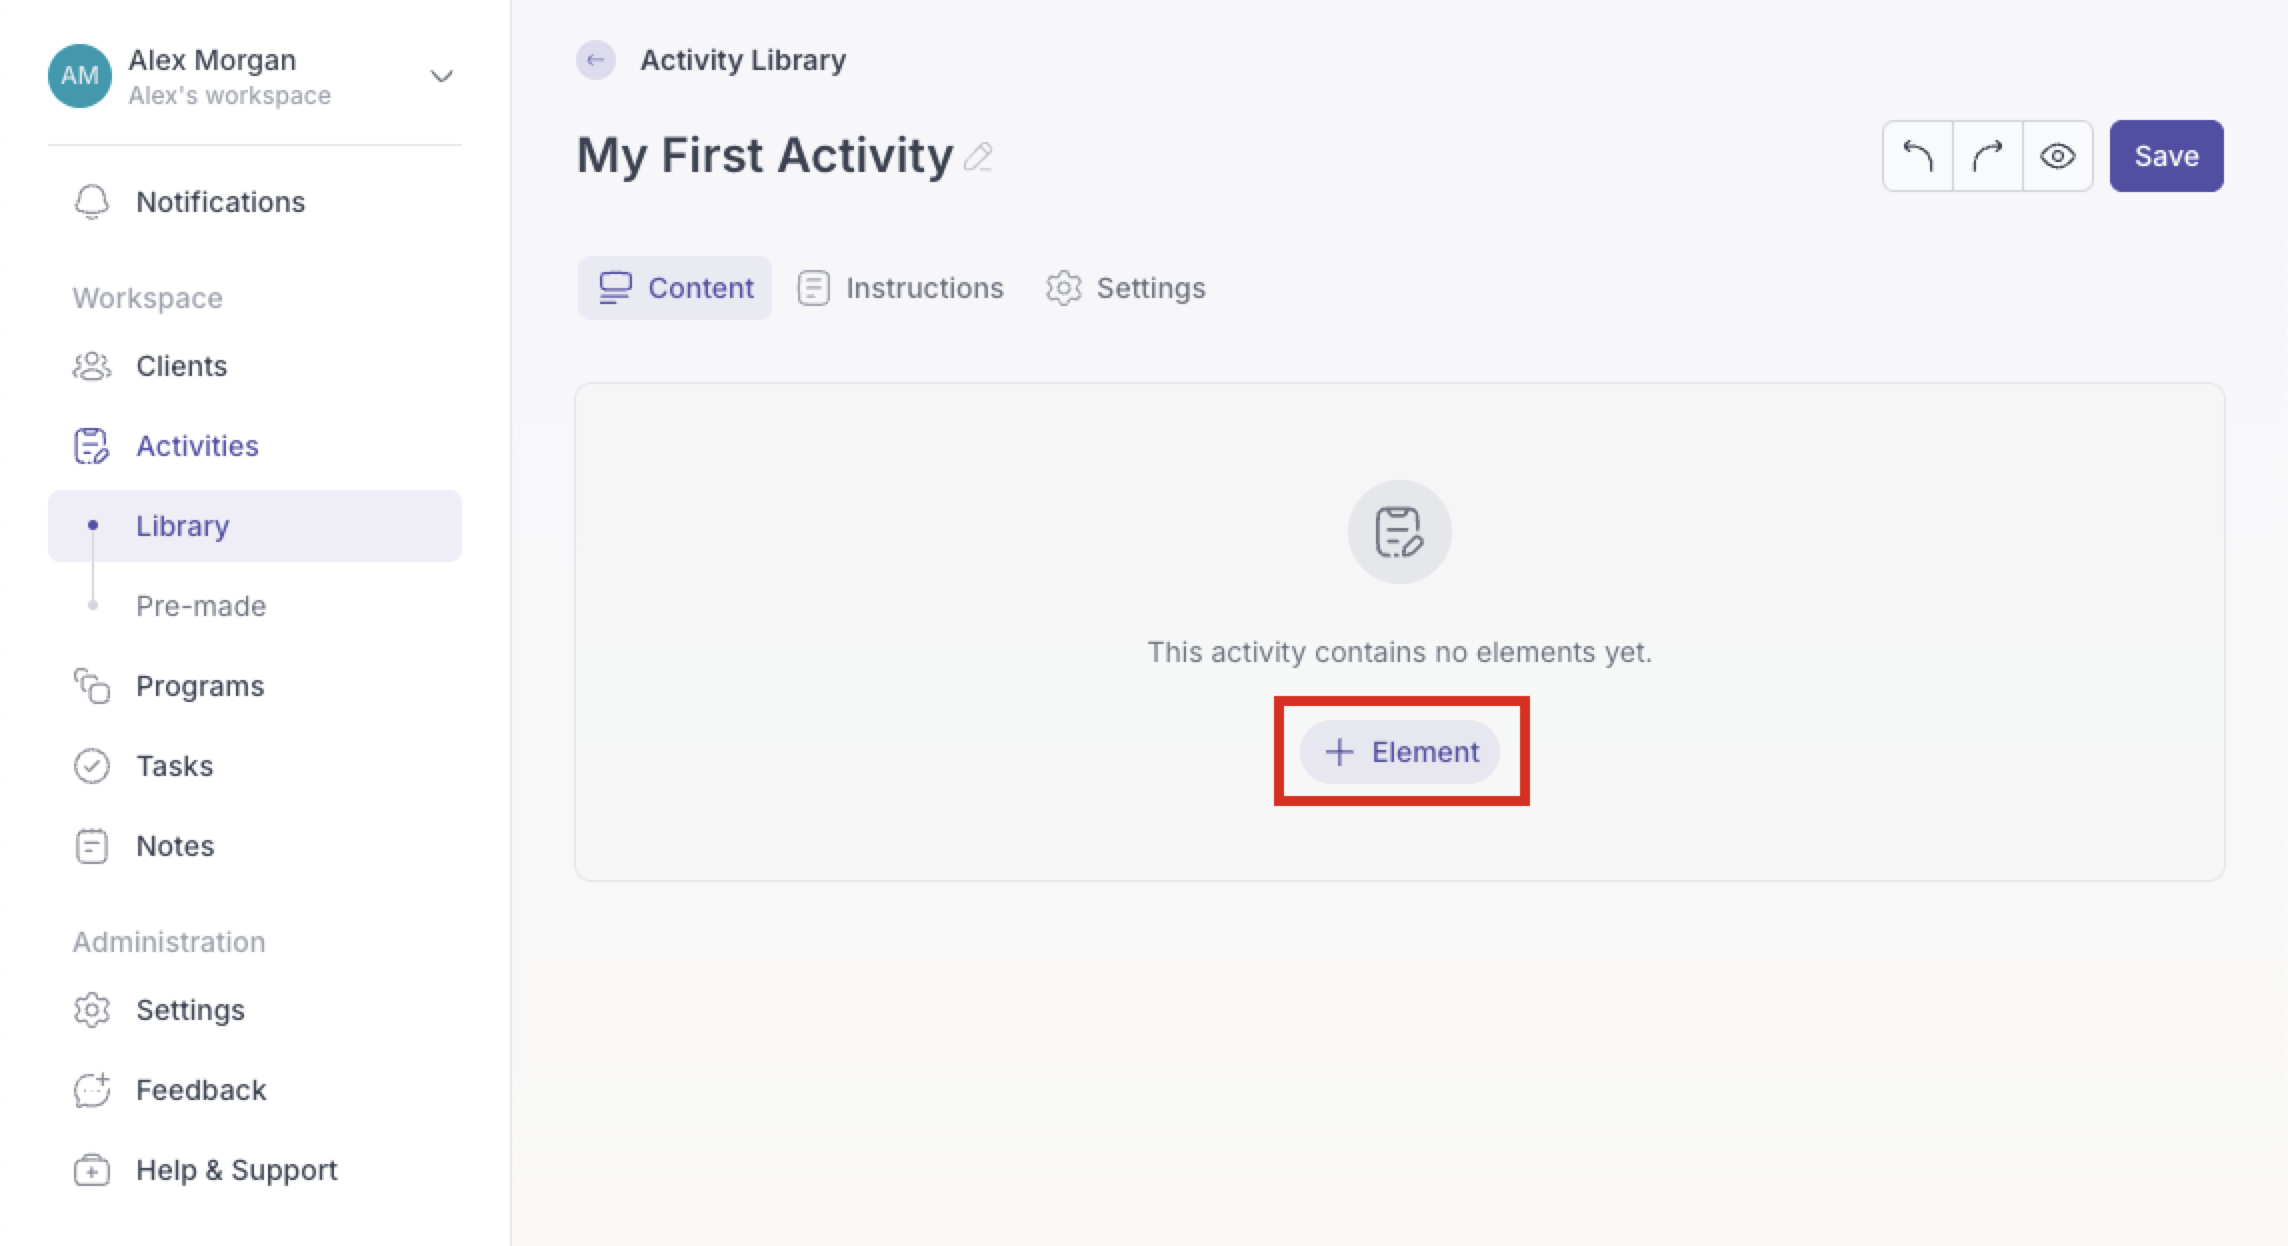Click the pencil icon to rename activity
This screenshot has width=2288, height=1246.
978,157
